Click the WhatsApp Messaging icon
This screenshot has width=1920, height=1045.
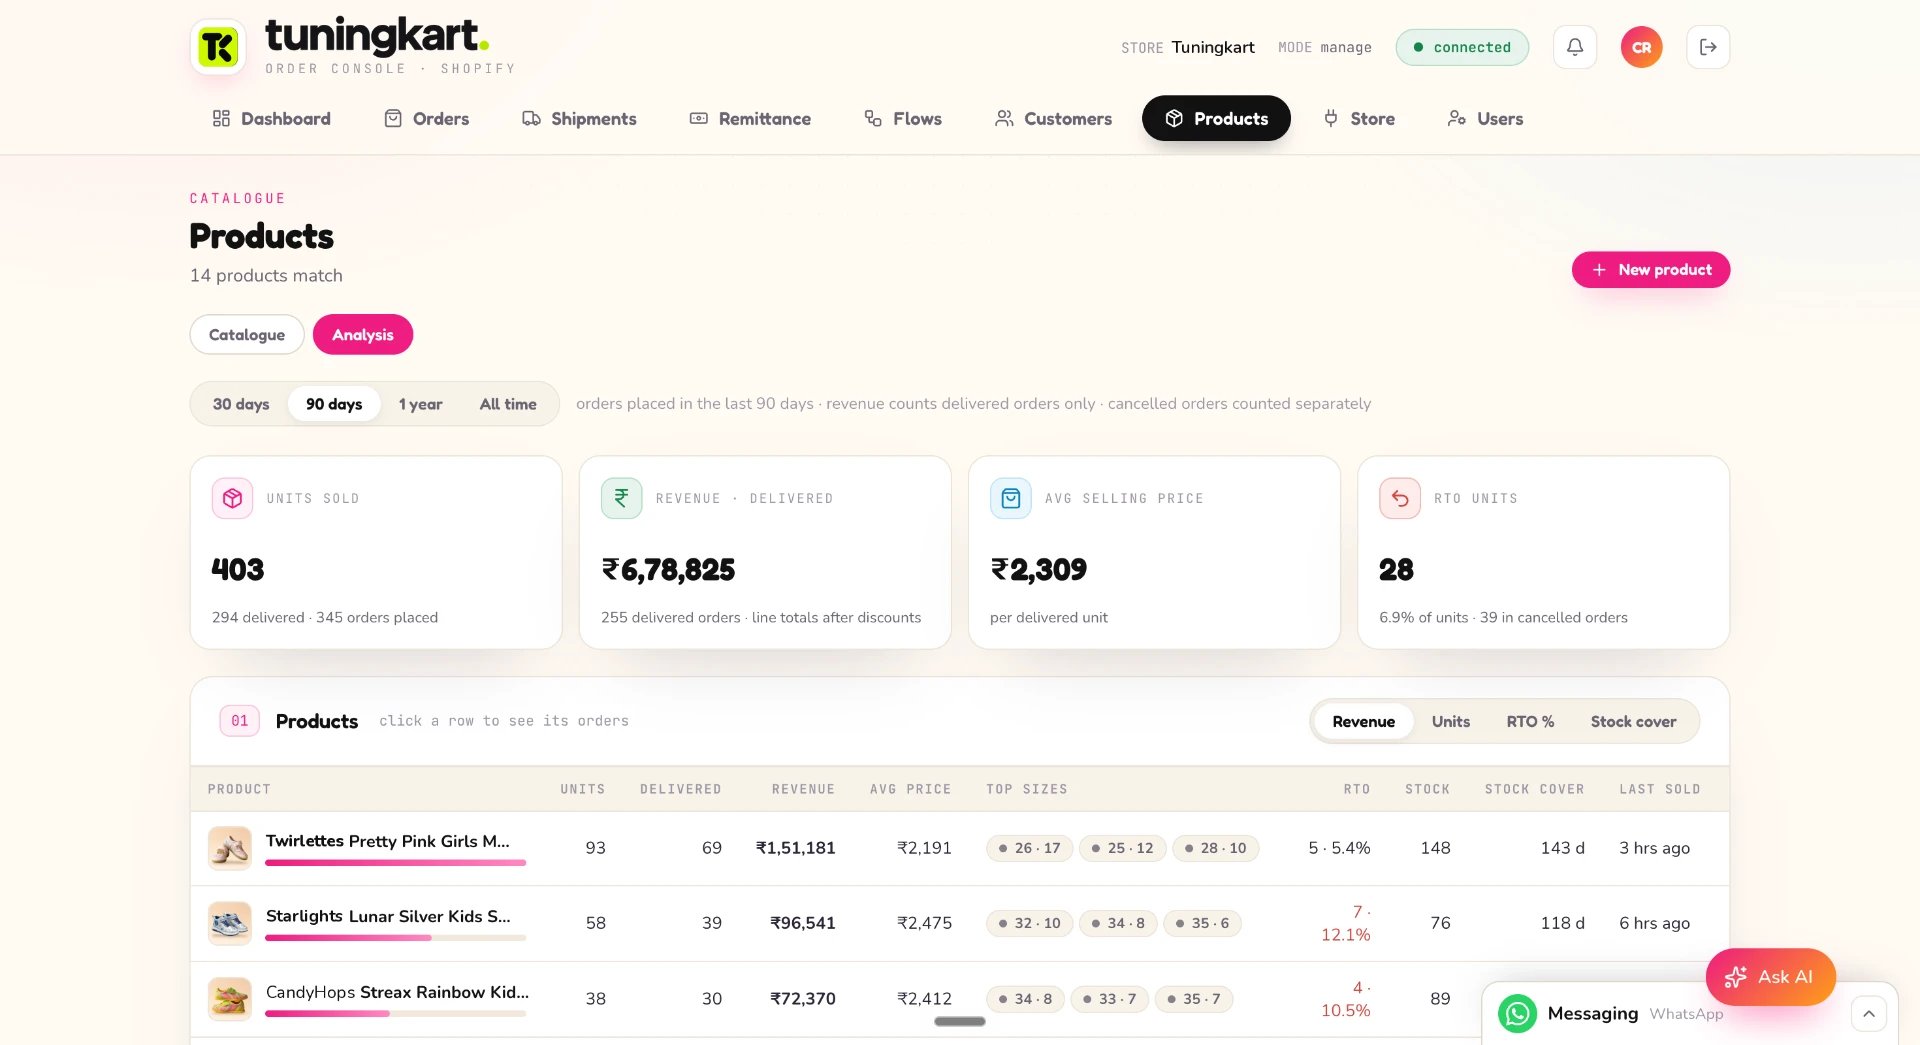coord(1517,1013)
